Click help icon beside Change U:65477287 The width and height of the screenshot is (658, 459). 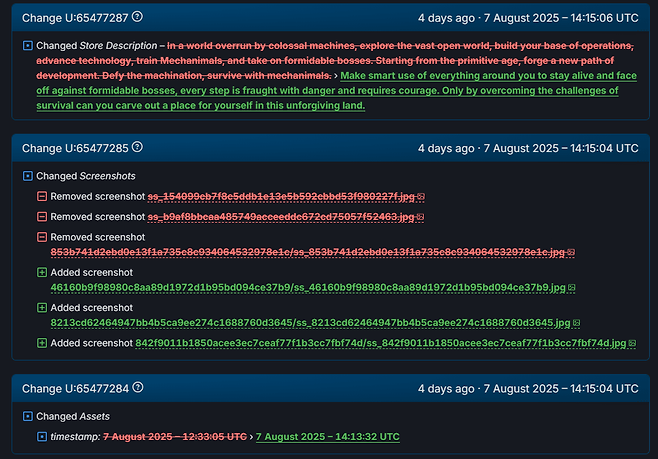point(137,17)
